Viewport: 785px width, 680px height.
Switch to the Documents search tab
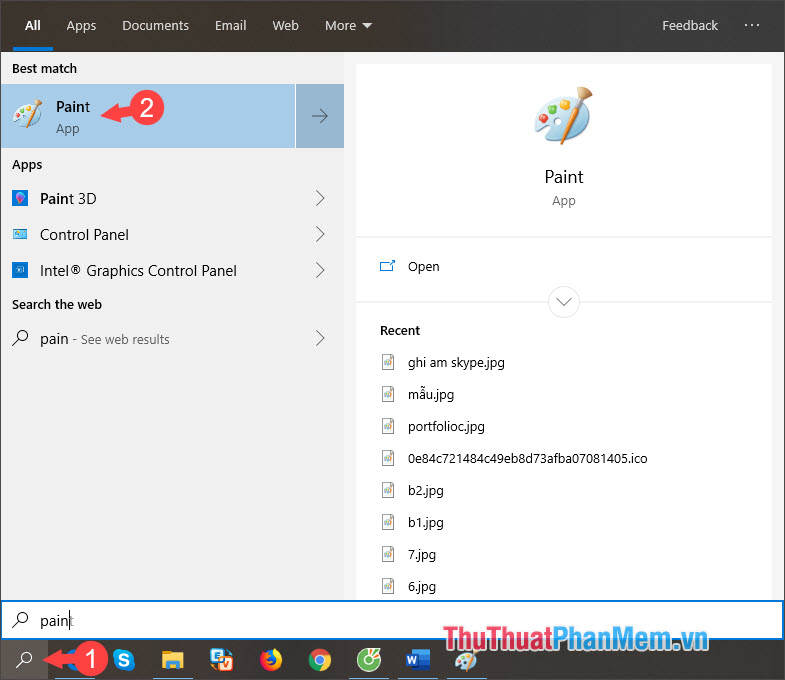click(155, 25)
